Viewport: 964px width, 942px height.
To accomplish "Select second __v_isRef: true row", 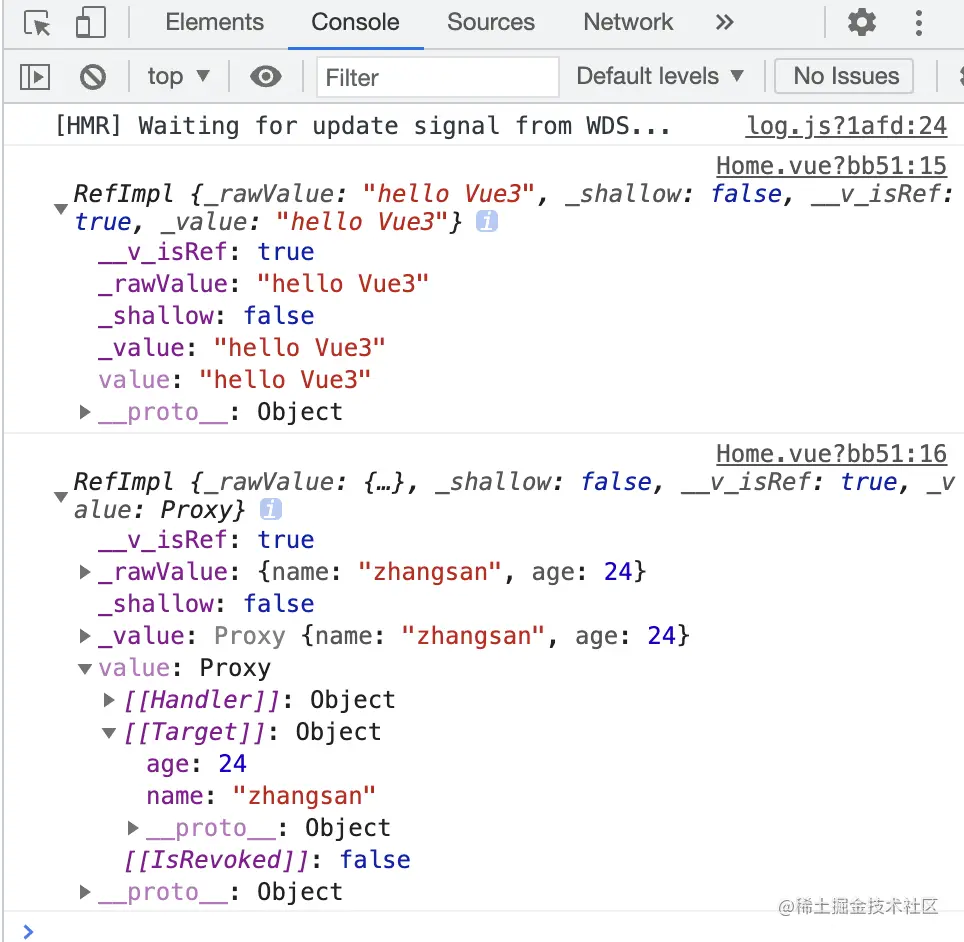I will (207, 540).
